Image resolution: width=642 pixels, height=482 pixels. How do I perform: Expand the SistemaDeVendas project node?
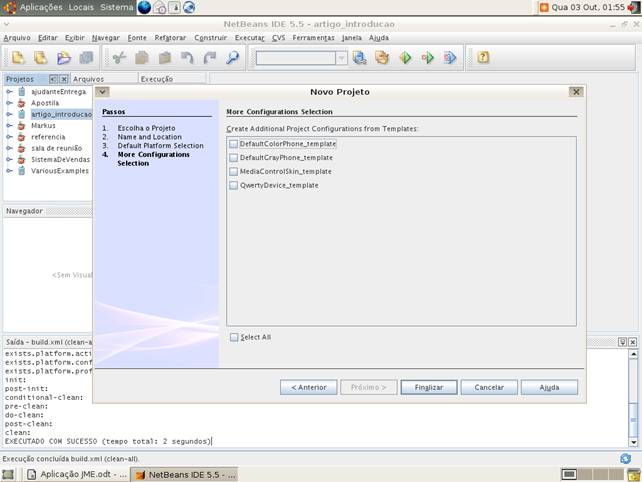9,159
